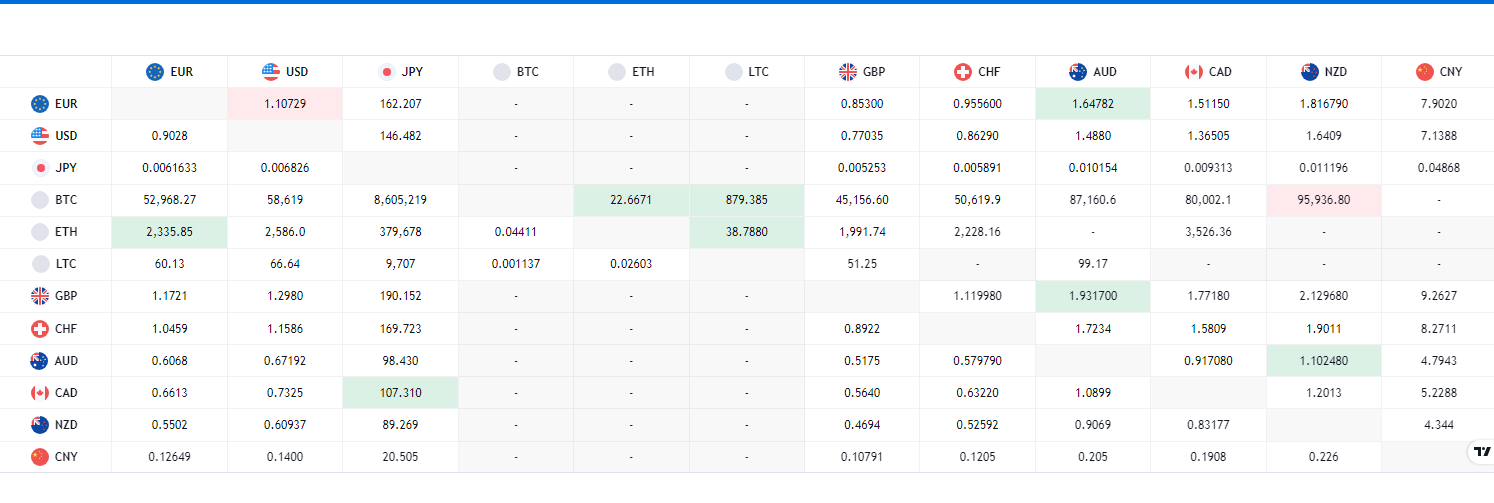Click the JPY flag icon in the row header
Viewport: 1494px width, 503px height.
tap(40, 168)
